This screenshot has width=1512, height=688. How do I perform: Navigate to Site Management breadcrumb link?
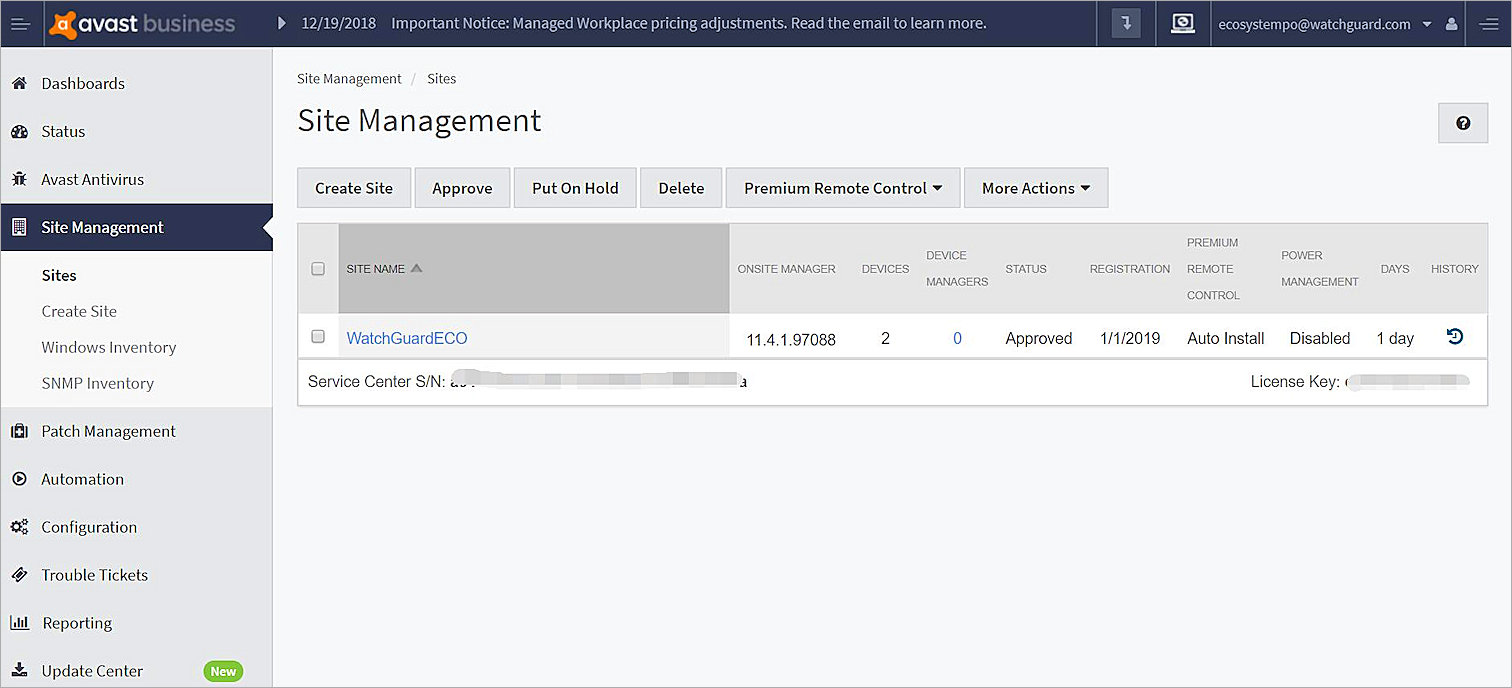tap(349, 78)
